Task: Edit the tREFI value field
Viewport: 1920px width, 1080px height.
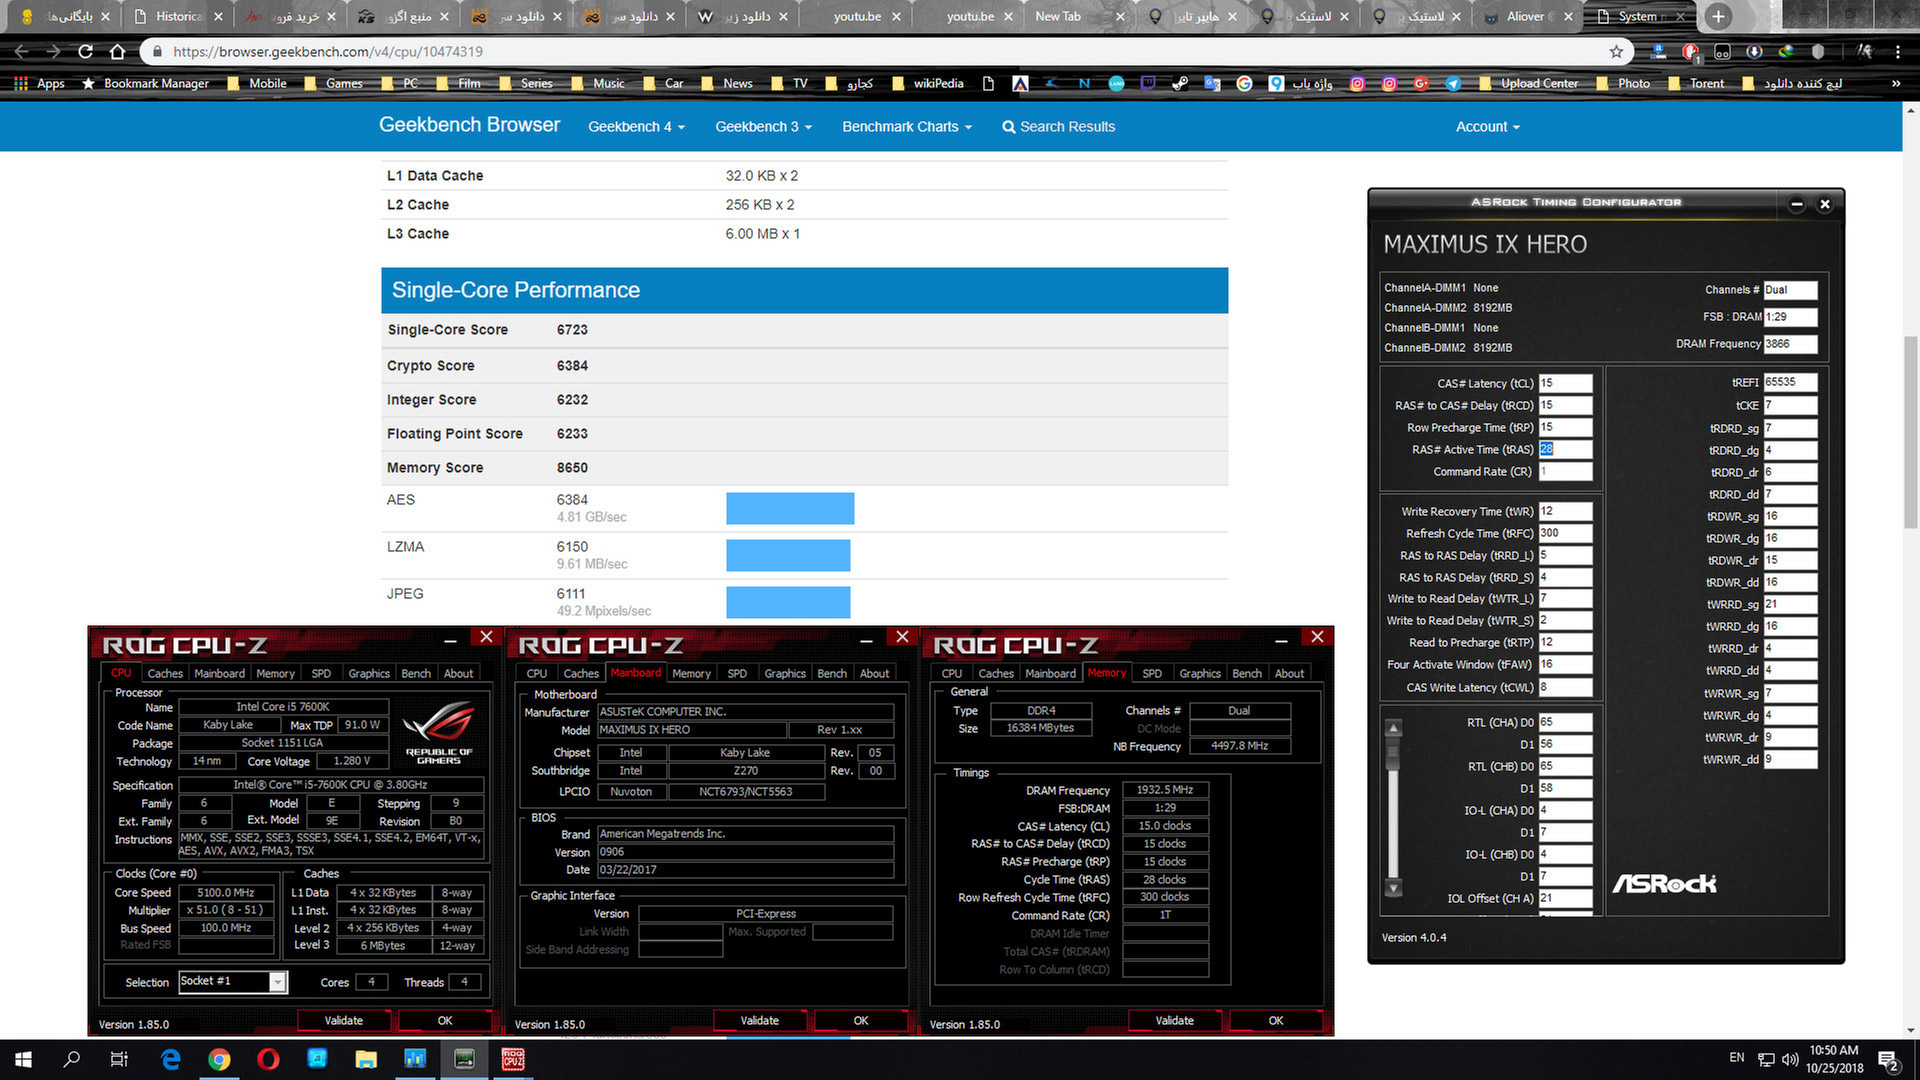Action: click(x=1790, y=382)
